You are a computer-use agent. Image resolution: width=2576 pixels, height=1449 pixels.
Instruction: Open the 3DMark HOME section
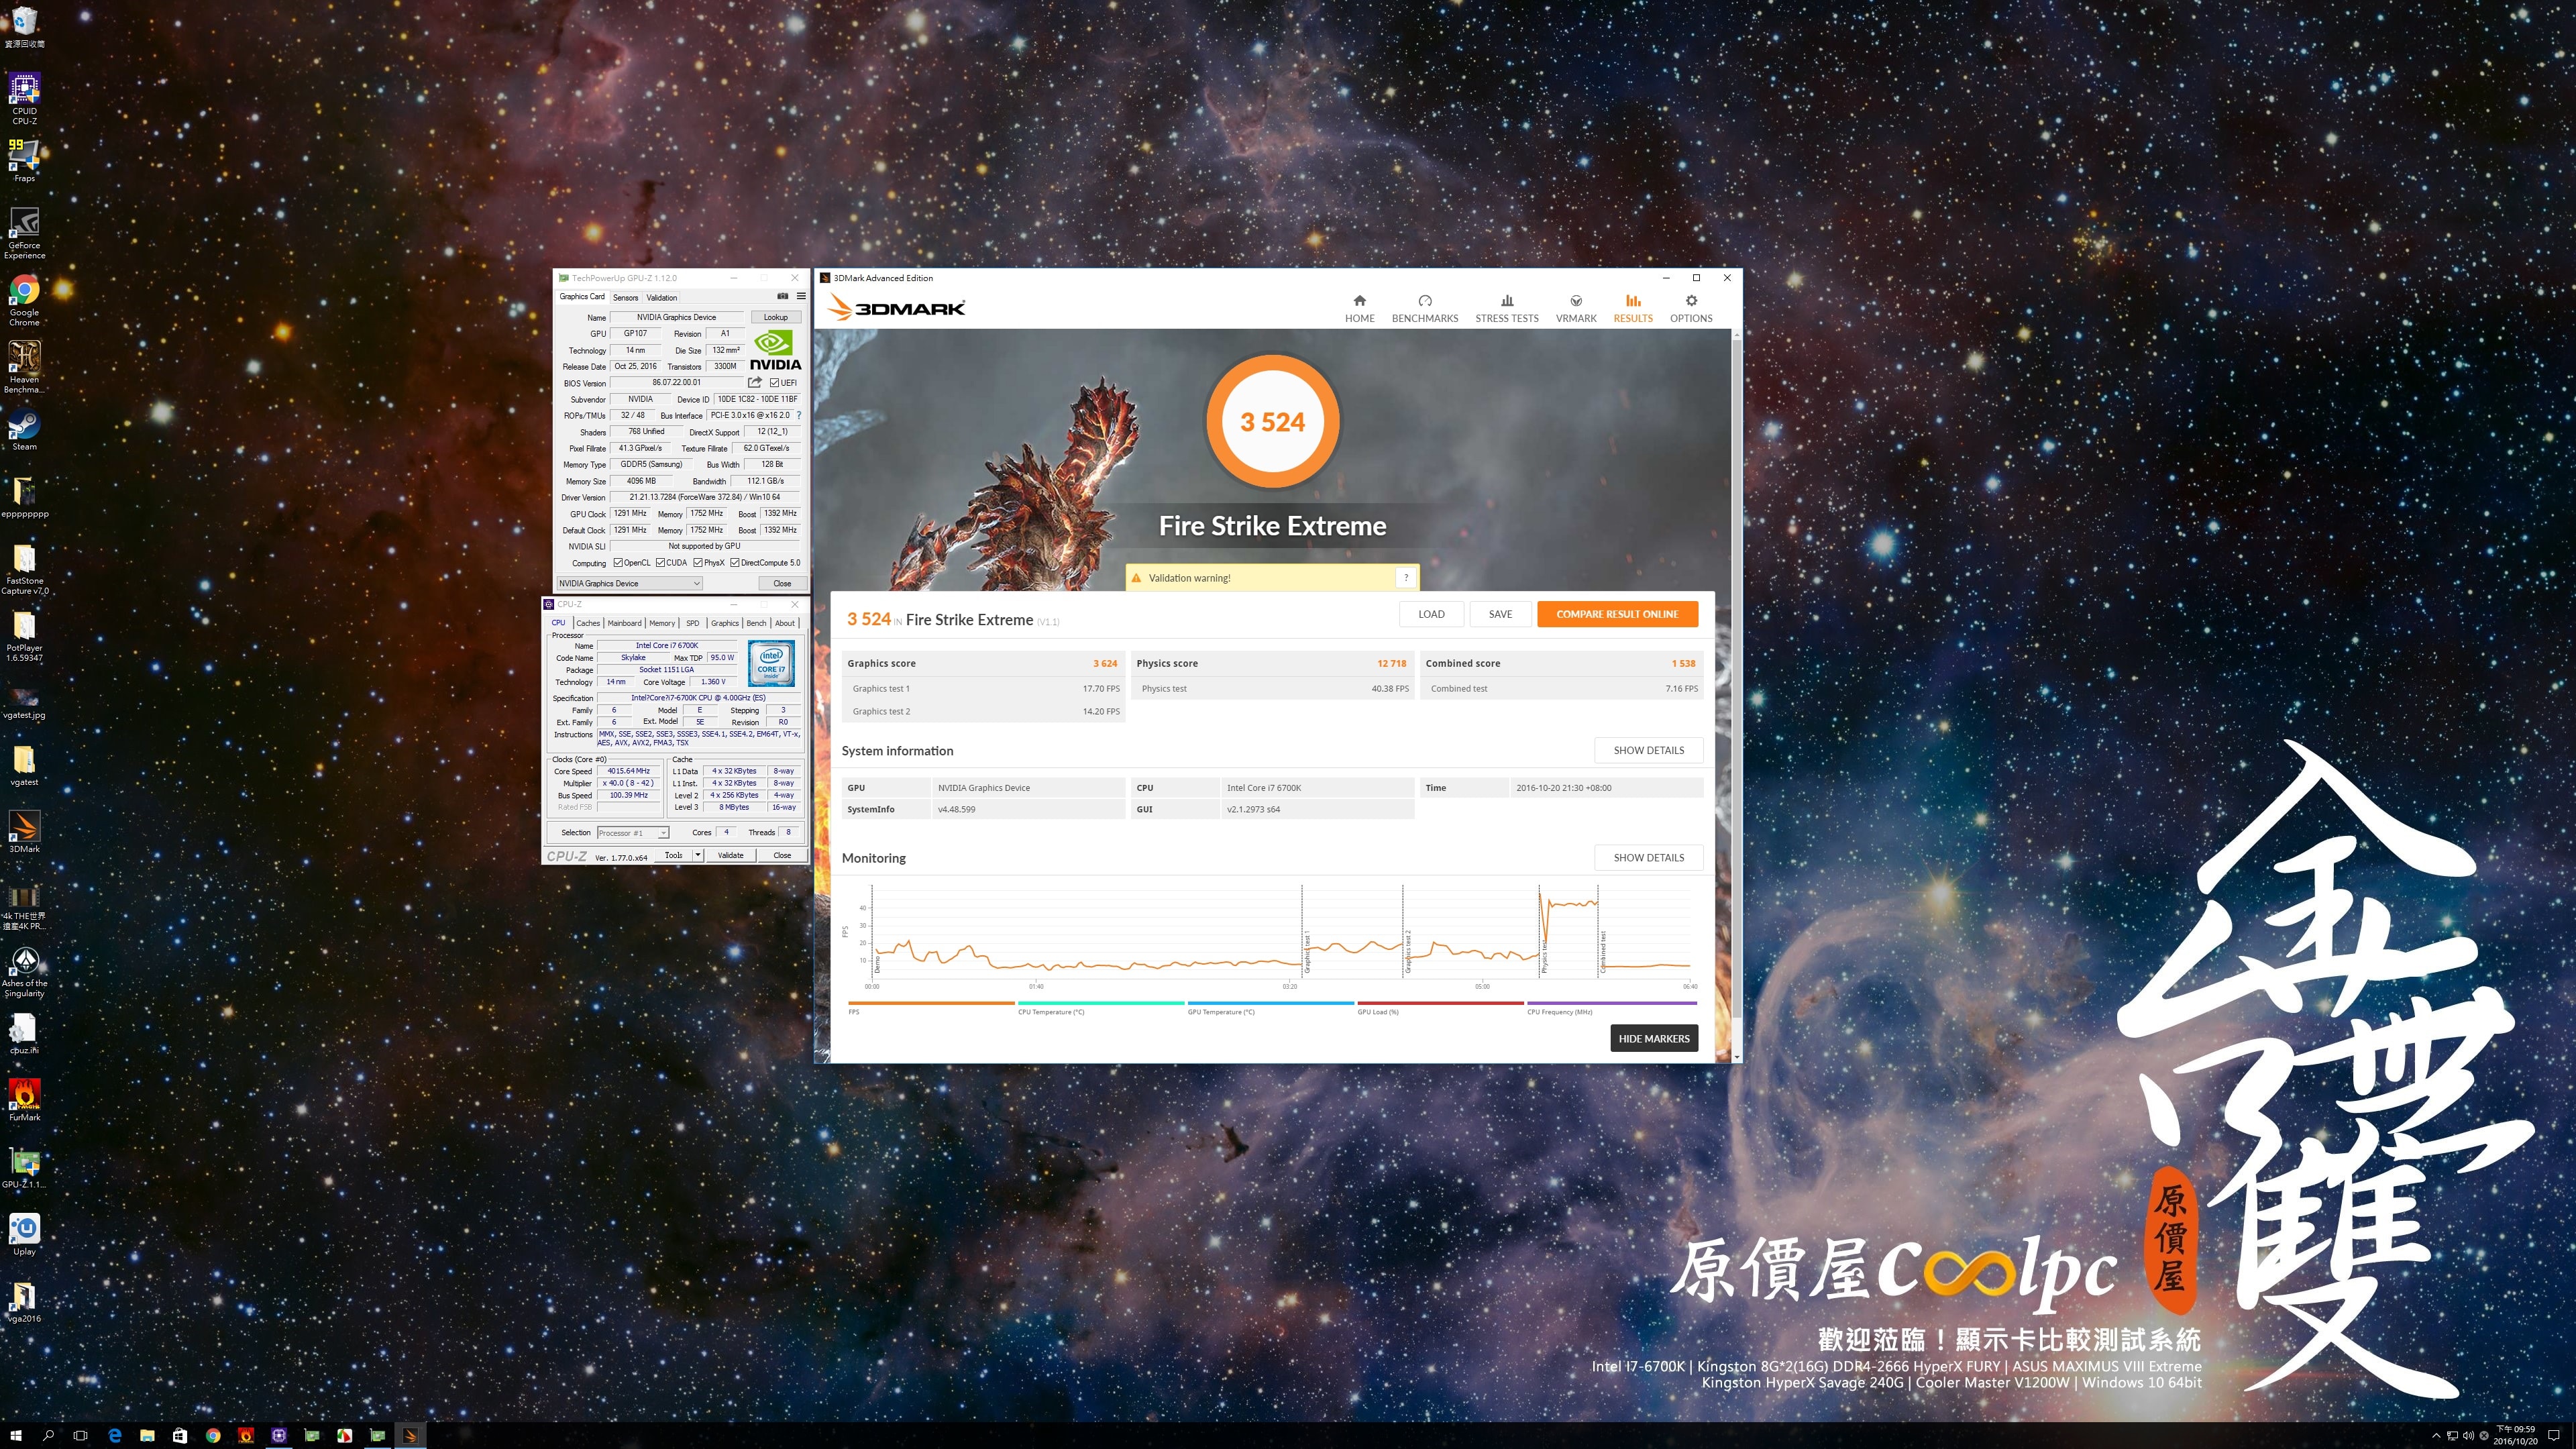[x=1359, y=308]
